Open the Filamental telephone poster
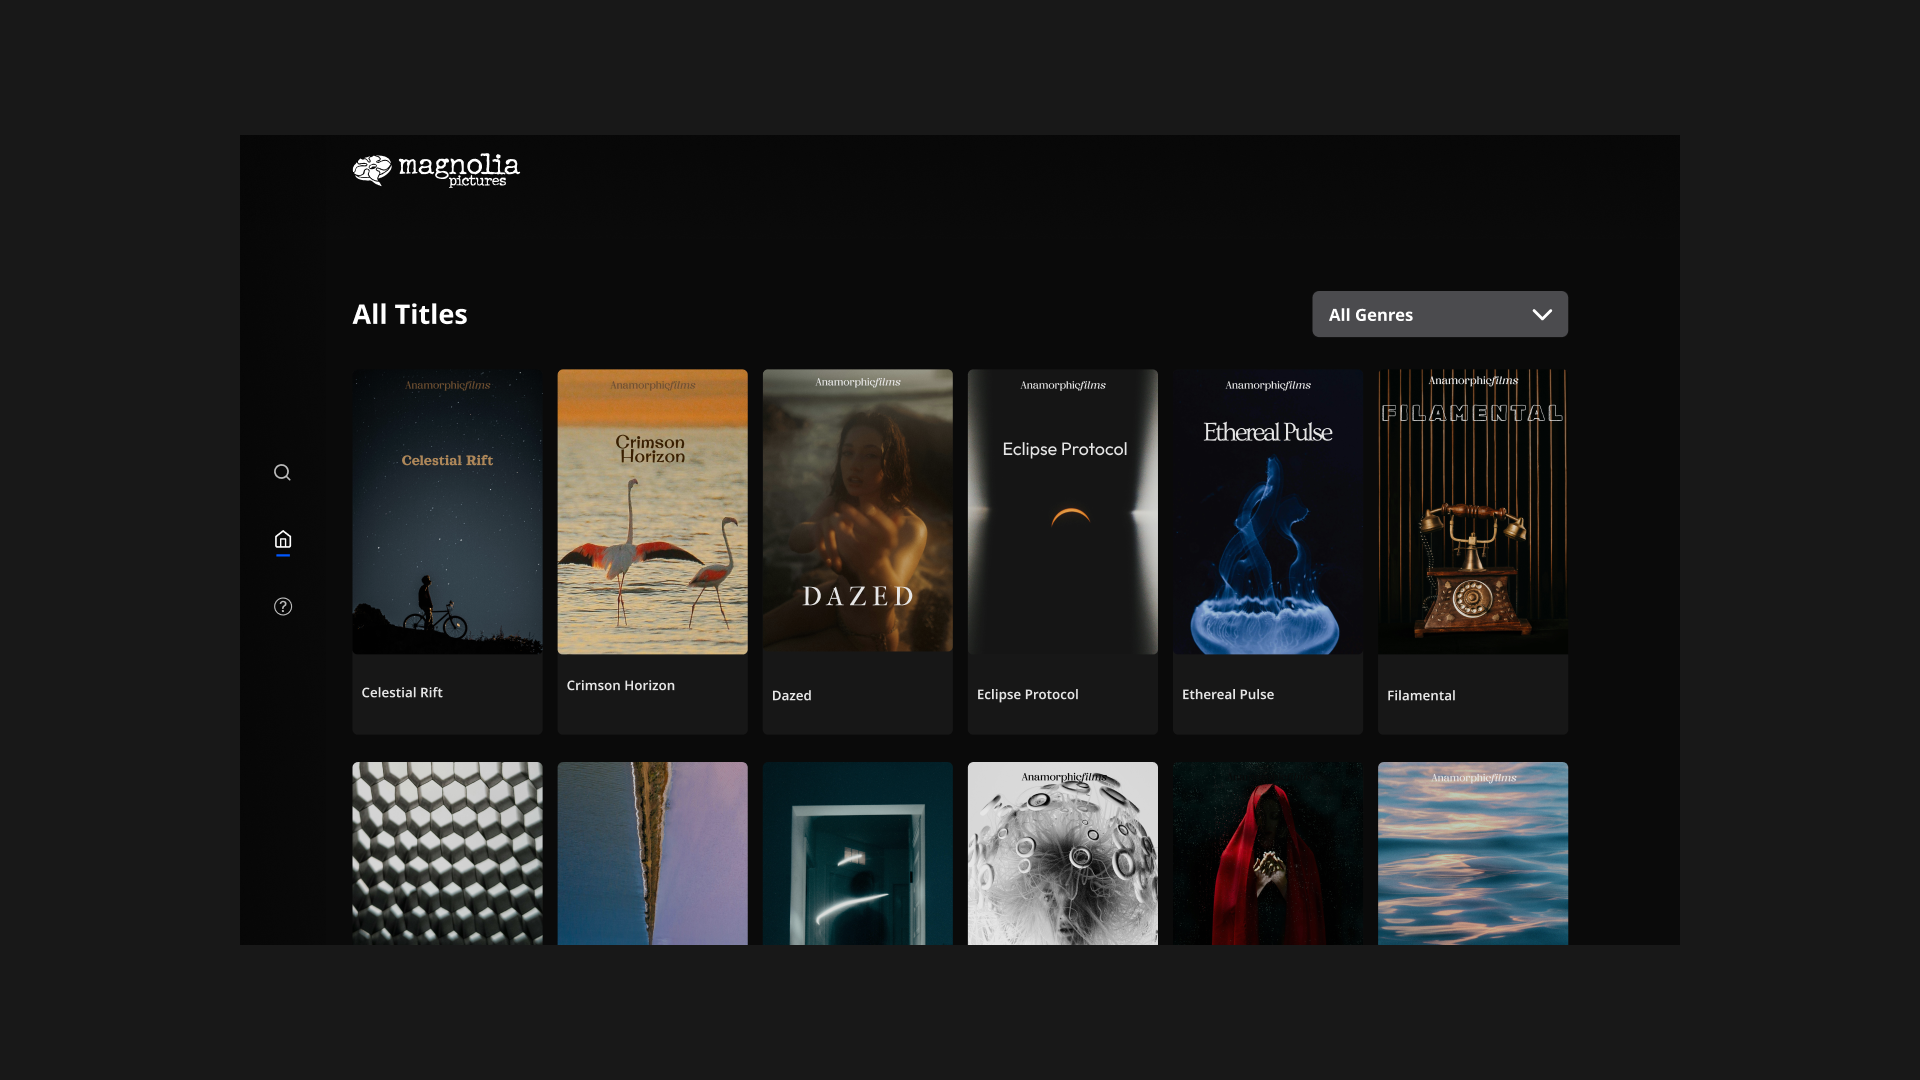This screenshot has height=1080, width=1920. point(1472,512)
